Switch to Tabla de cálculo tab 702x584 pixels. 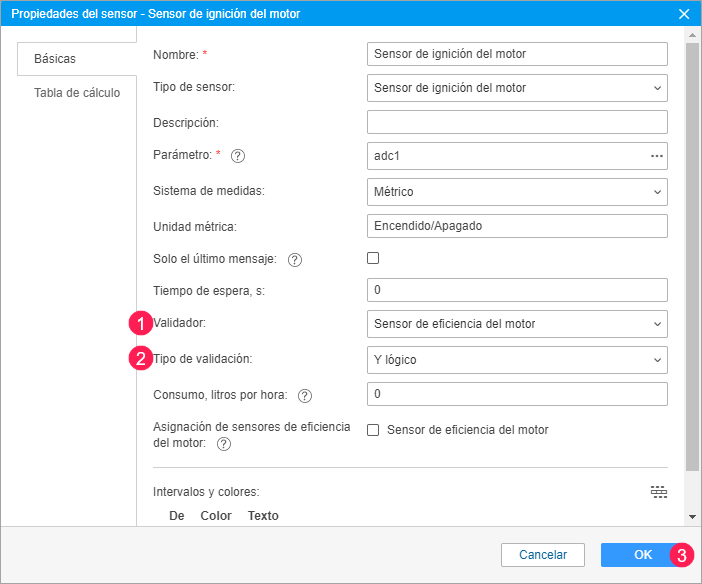[77, 93]
